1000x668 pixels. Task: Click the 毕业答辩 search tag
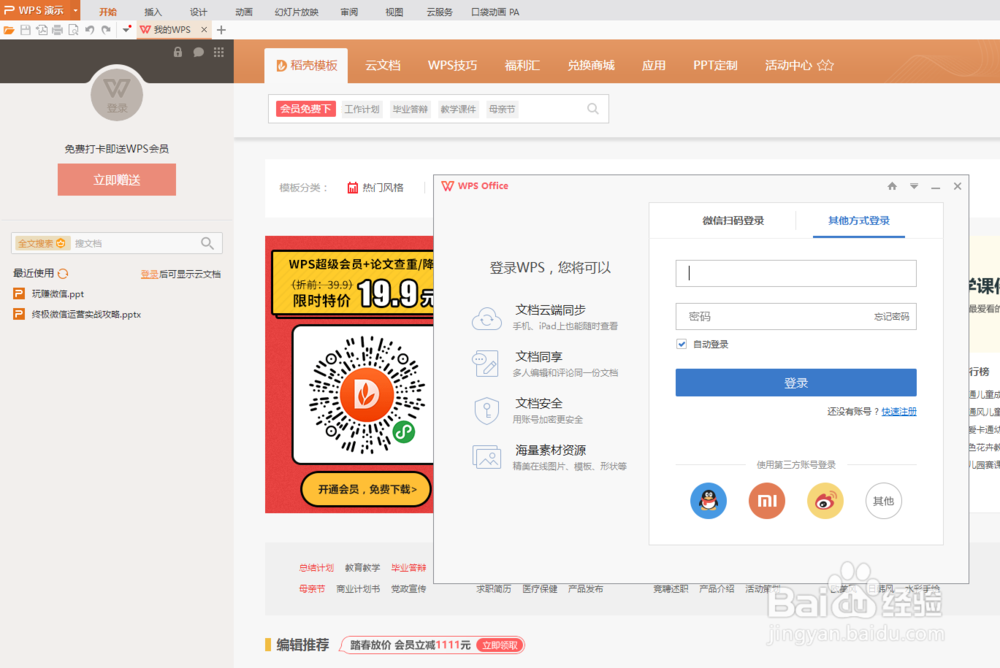click(410, 109)
